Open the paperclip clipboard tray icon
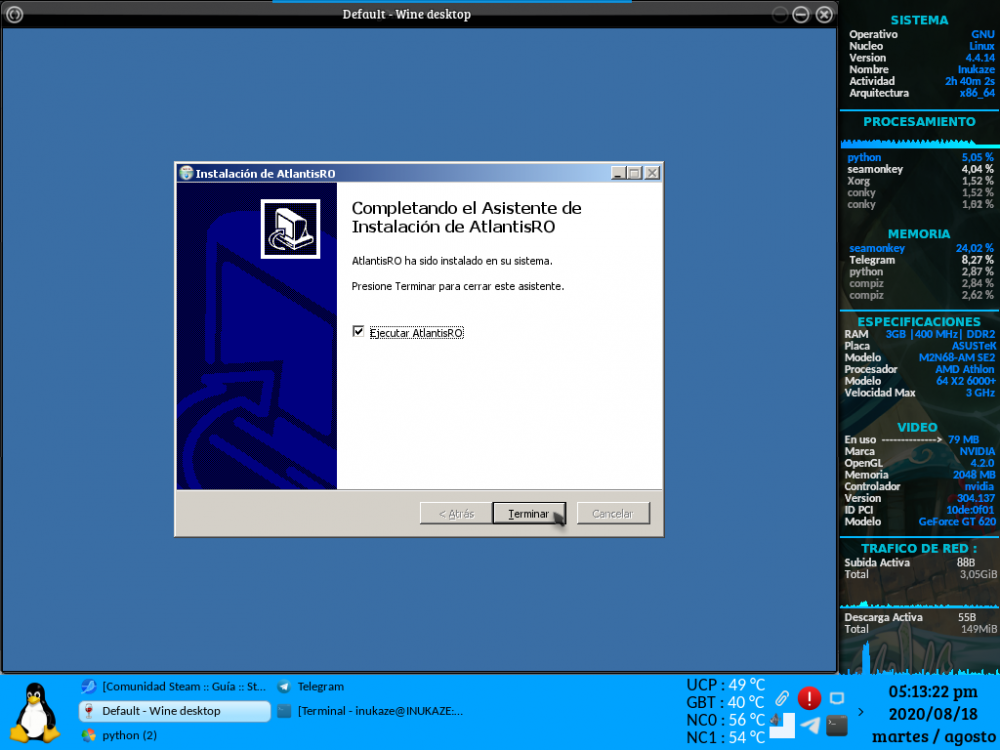 click(782, 698)
